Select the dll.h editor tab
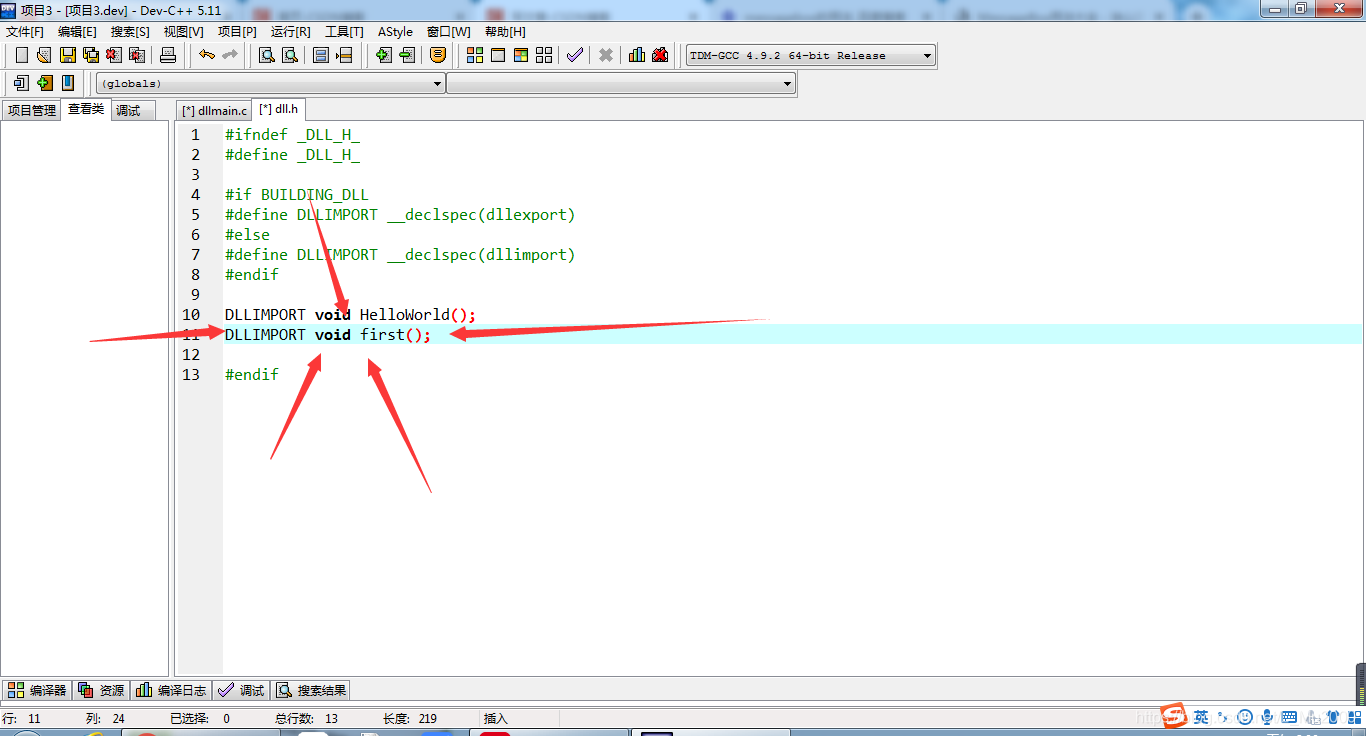1366x736 pixels. click(279, 109)
